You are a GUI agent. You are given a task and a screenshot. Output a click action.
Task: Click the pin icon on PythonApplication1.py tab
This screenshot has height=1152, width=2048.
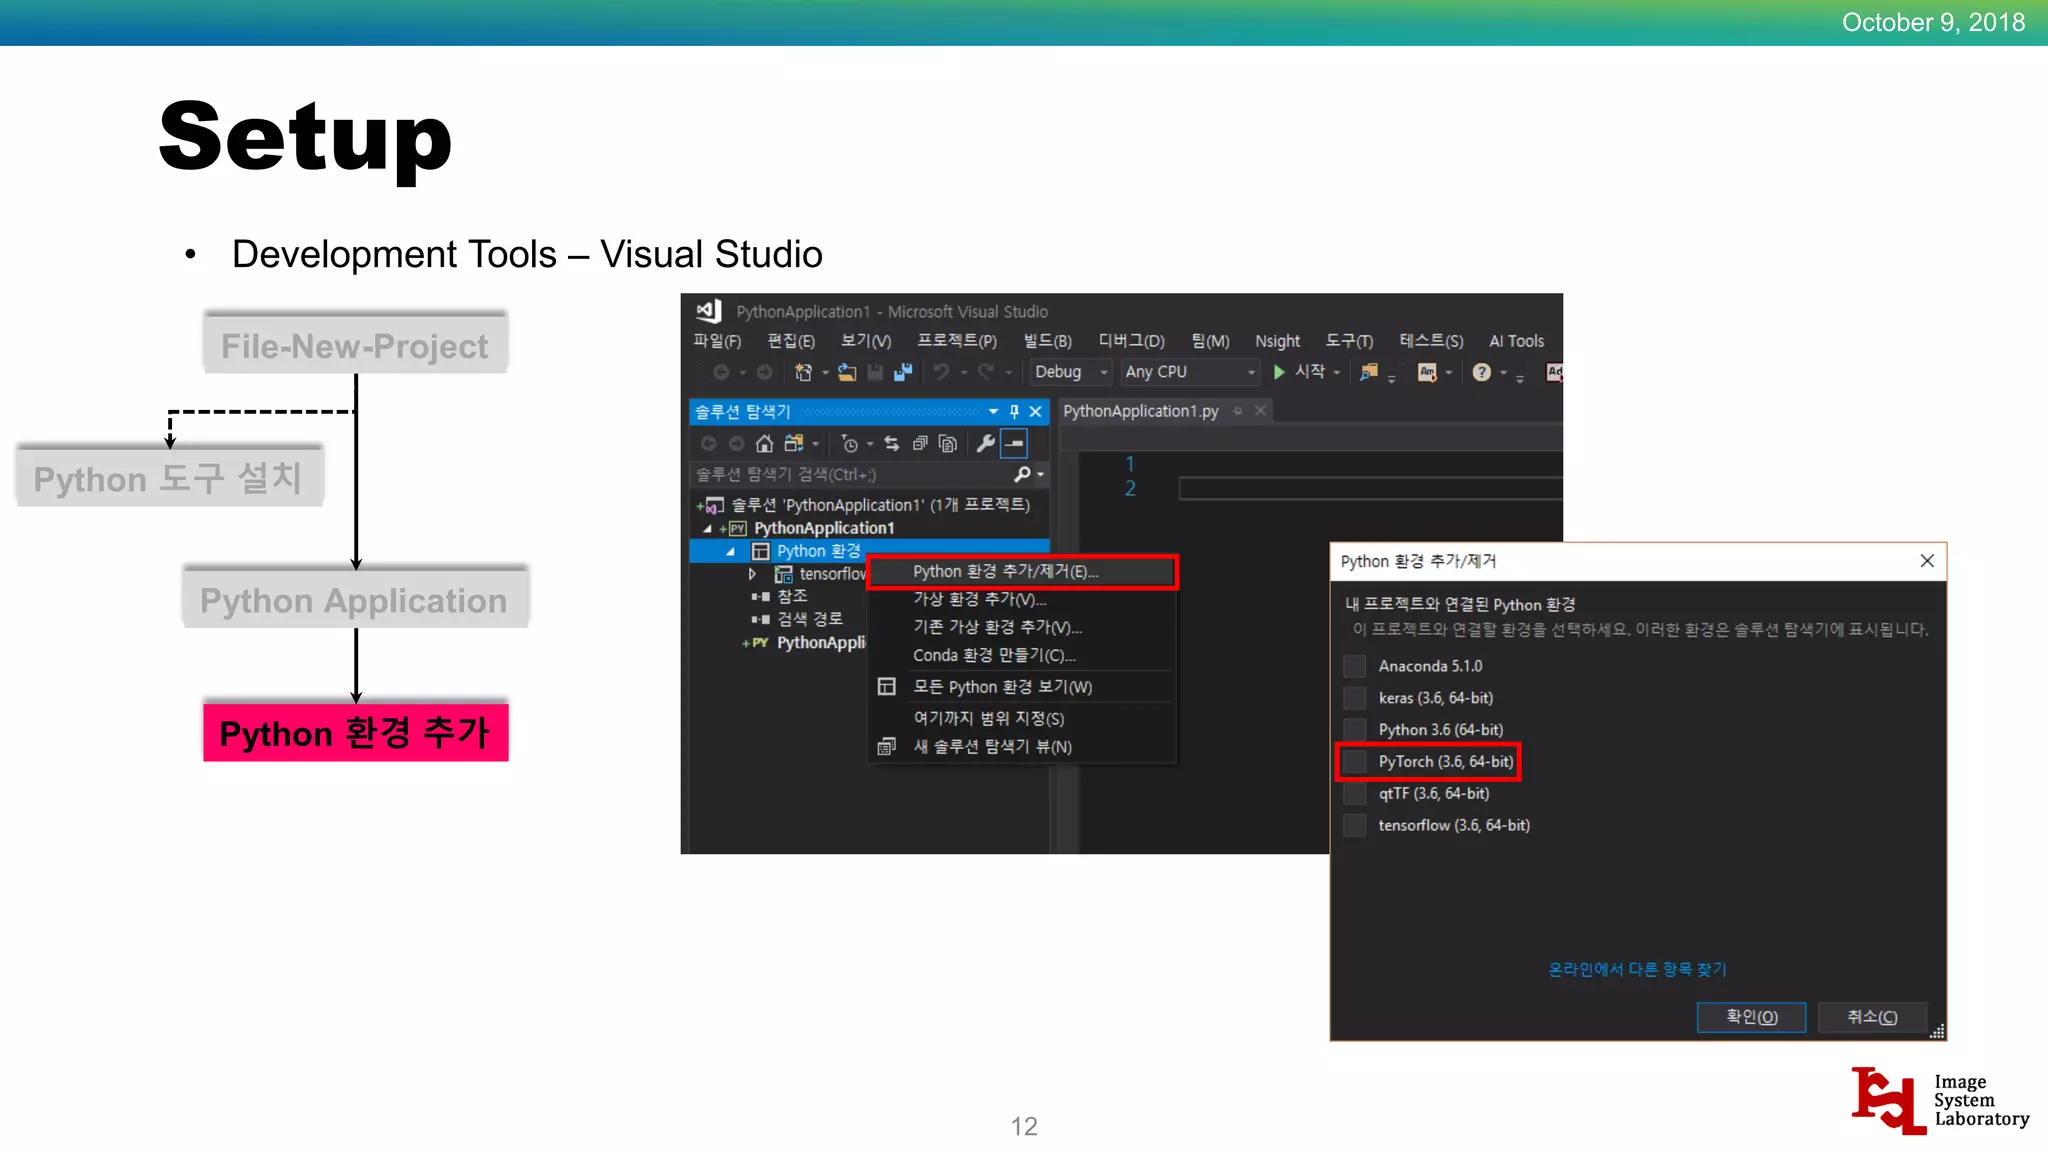click(x=1237, y=411)
